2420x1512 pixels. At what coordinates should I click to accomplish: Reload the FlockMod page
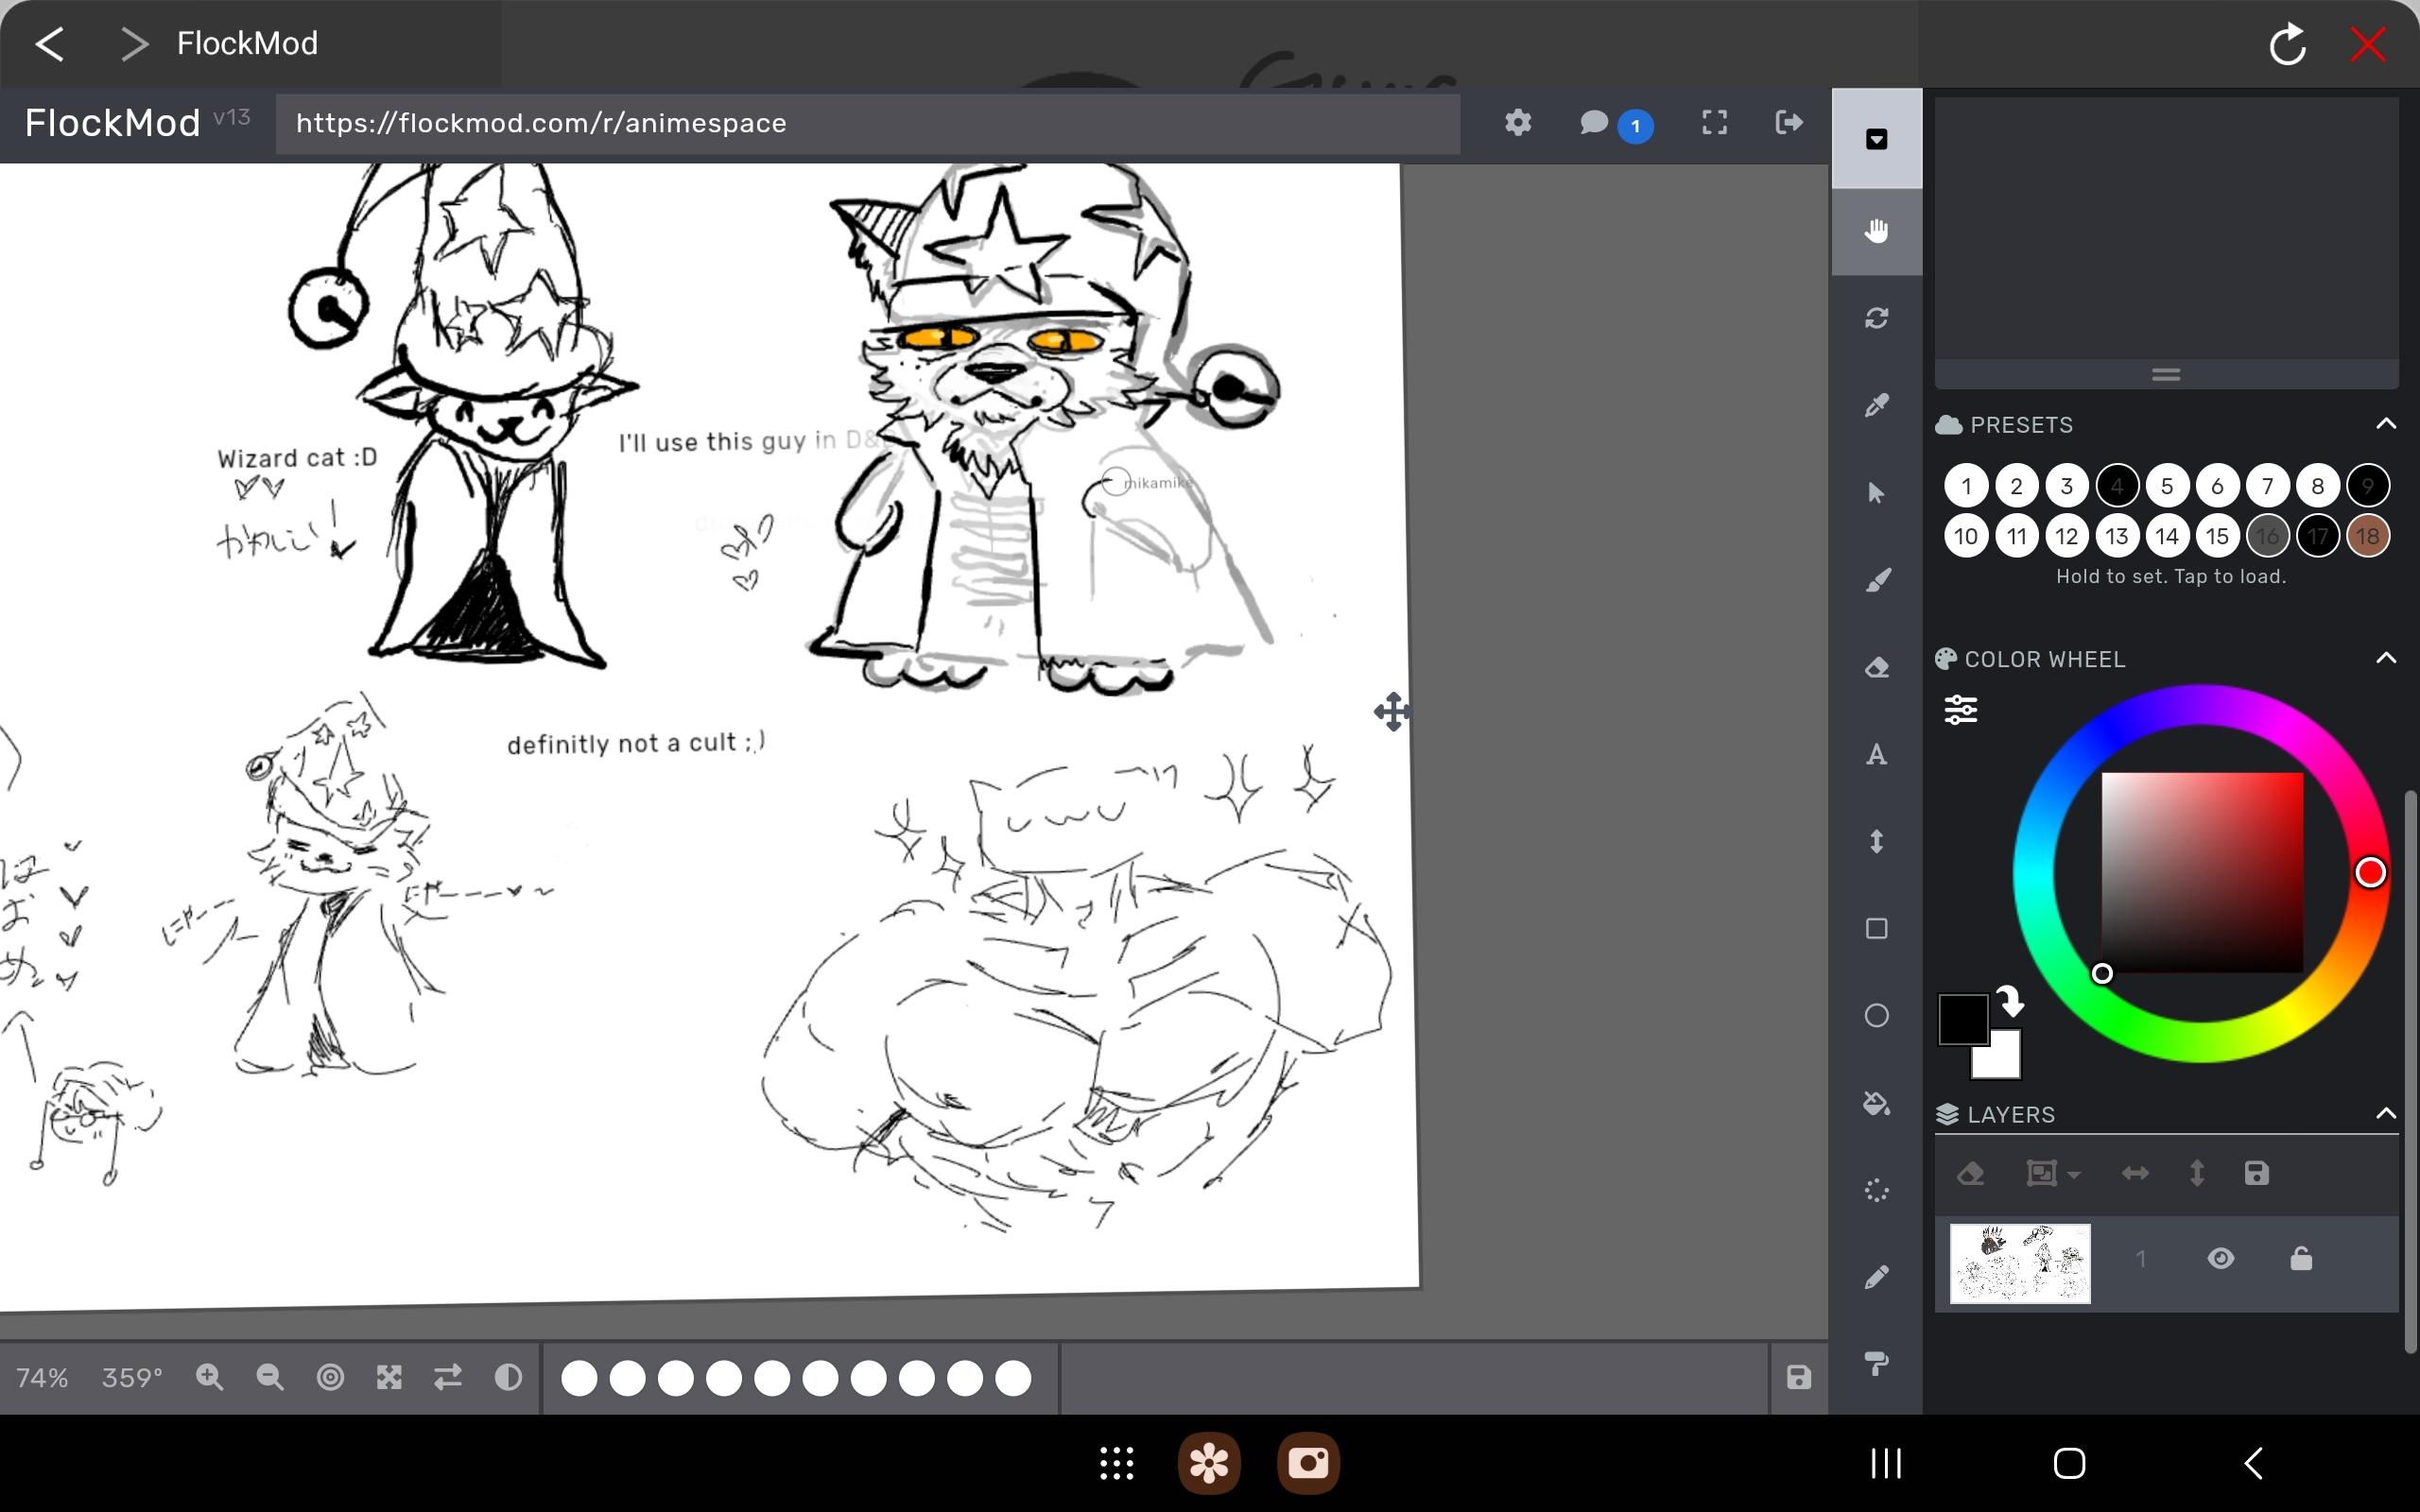pos(2287,45)
